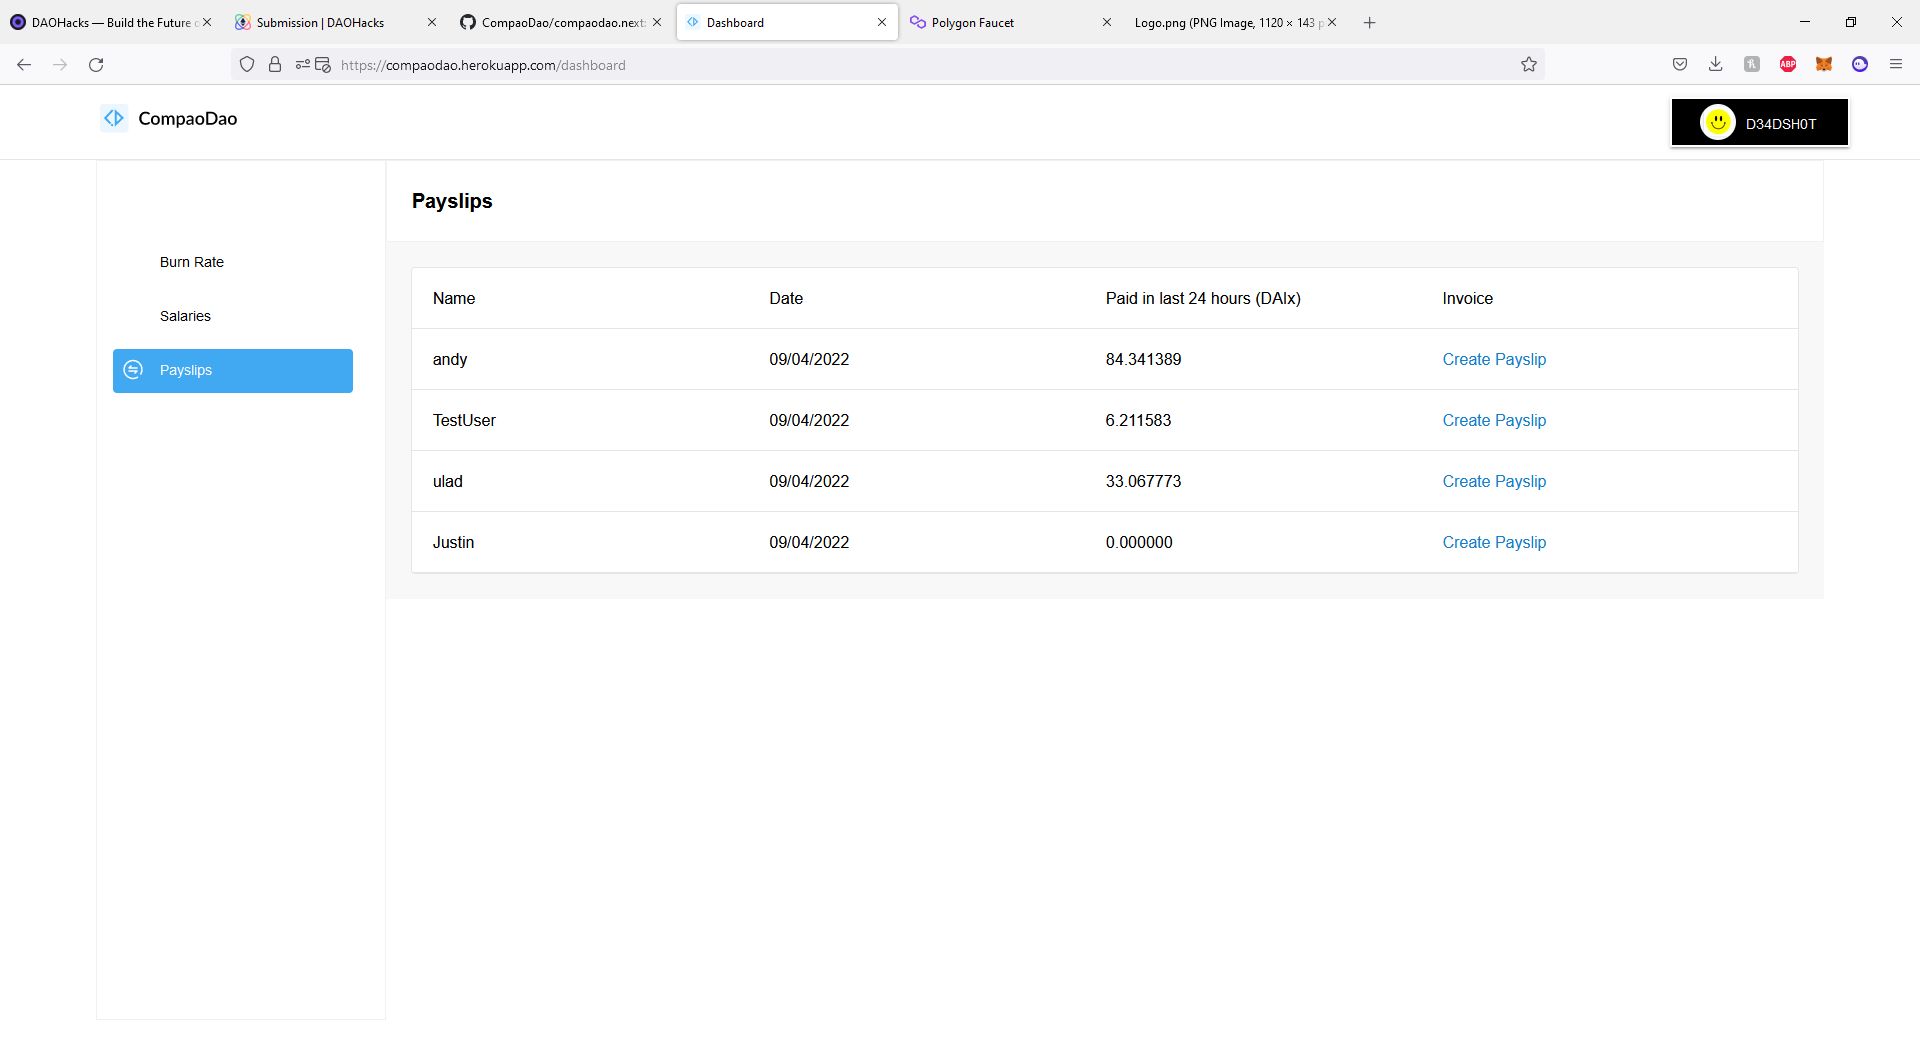This screenshot has height=1040, width=1920.
Task: Click the Justin name cell
Action: point(453,542)
